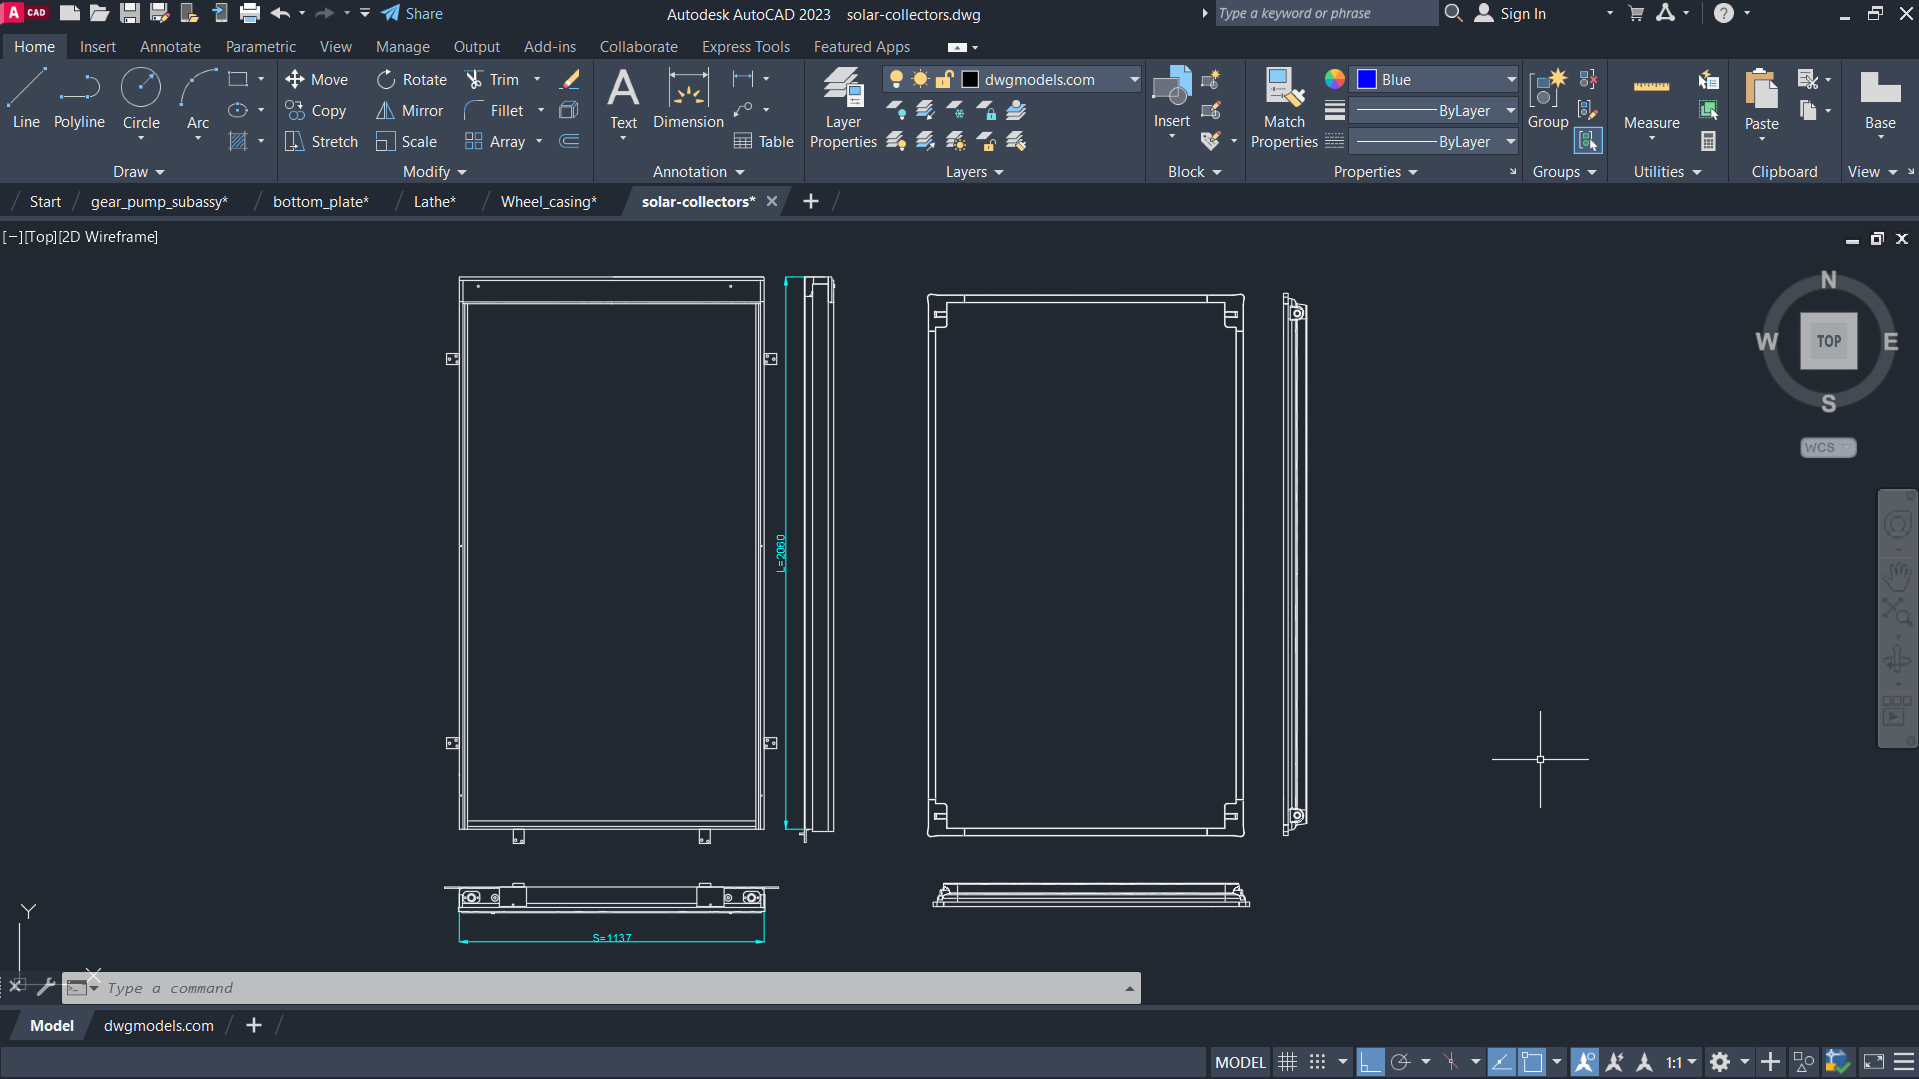The height and width of the screenshot is (1079, 1919).
Task: Switch to the Annotate ribbon tab
Action: [170, 47]
